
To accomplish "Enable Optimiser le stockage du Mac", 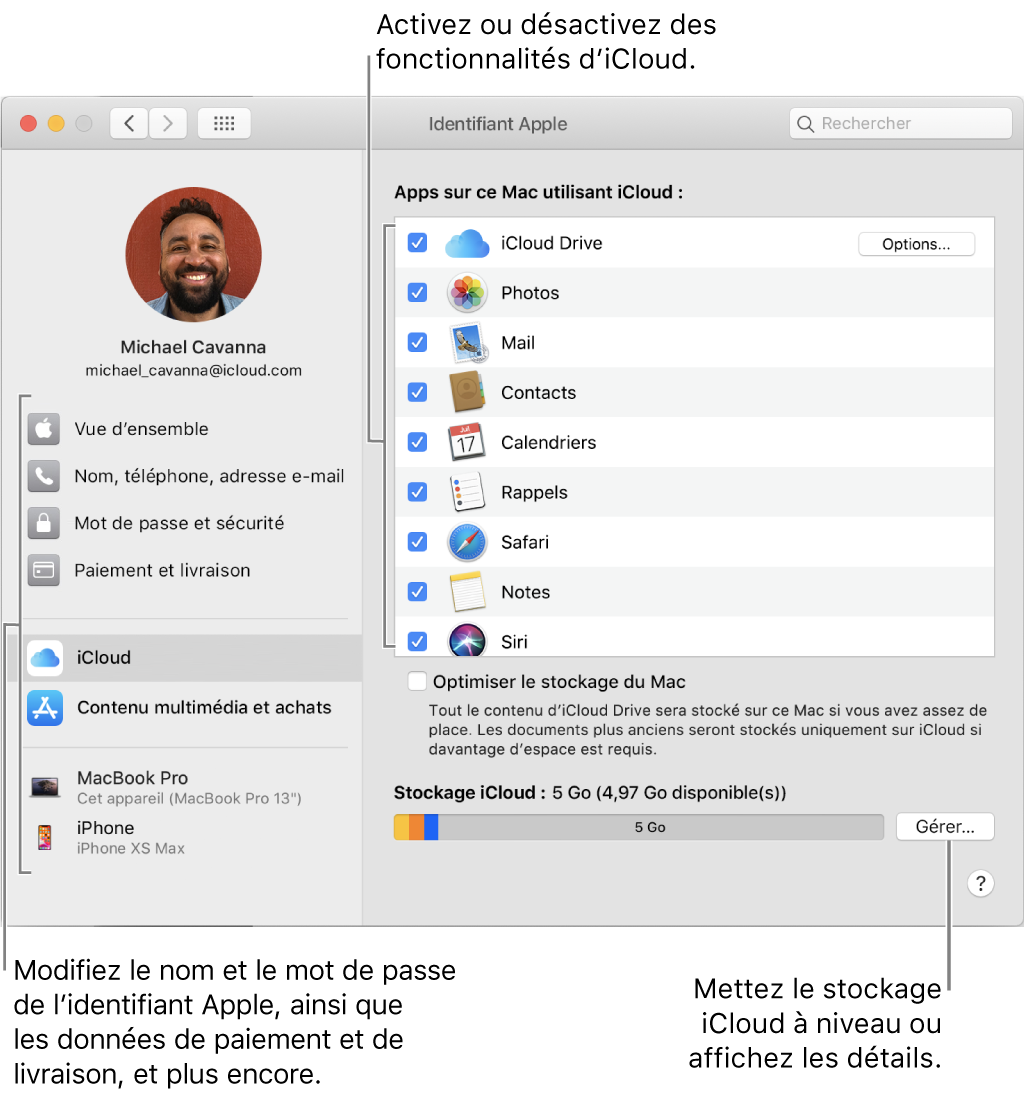I will coord(417,681).
